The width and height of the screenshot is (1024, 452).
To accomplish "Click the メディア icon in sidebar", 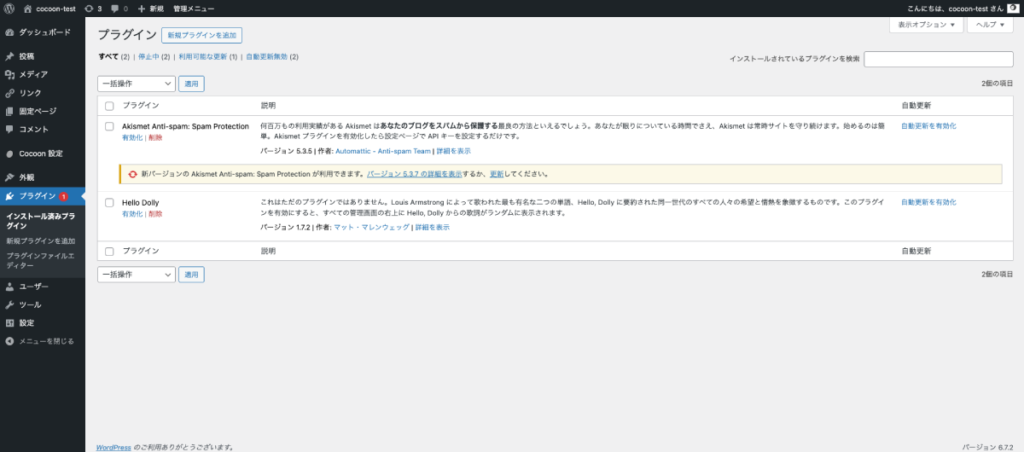I will pyautogui.click(x=10, y=74).
